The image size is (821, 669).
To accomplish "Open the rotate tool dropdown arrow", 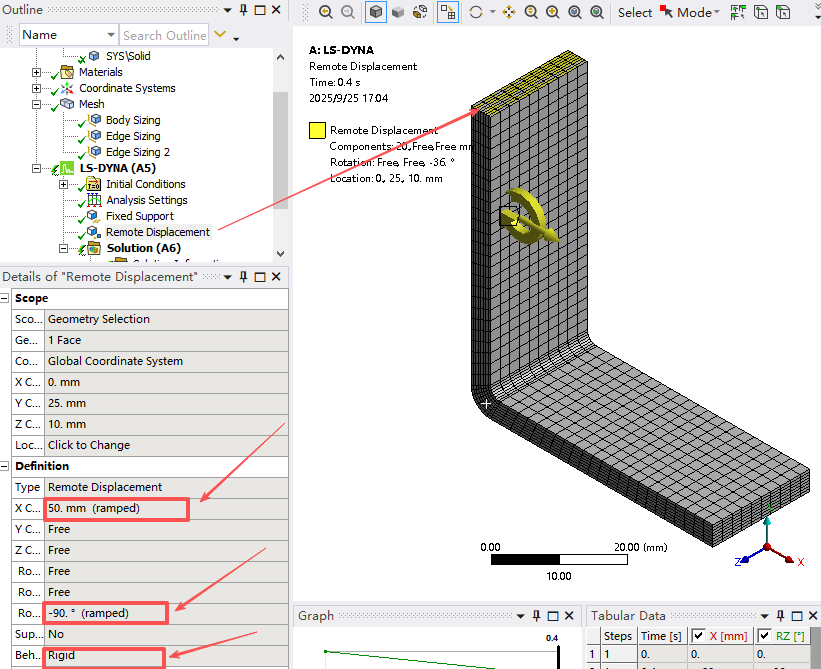I will coord(492,12).
